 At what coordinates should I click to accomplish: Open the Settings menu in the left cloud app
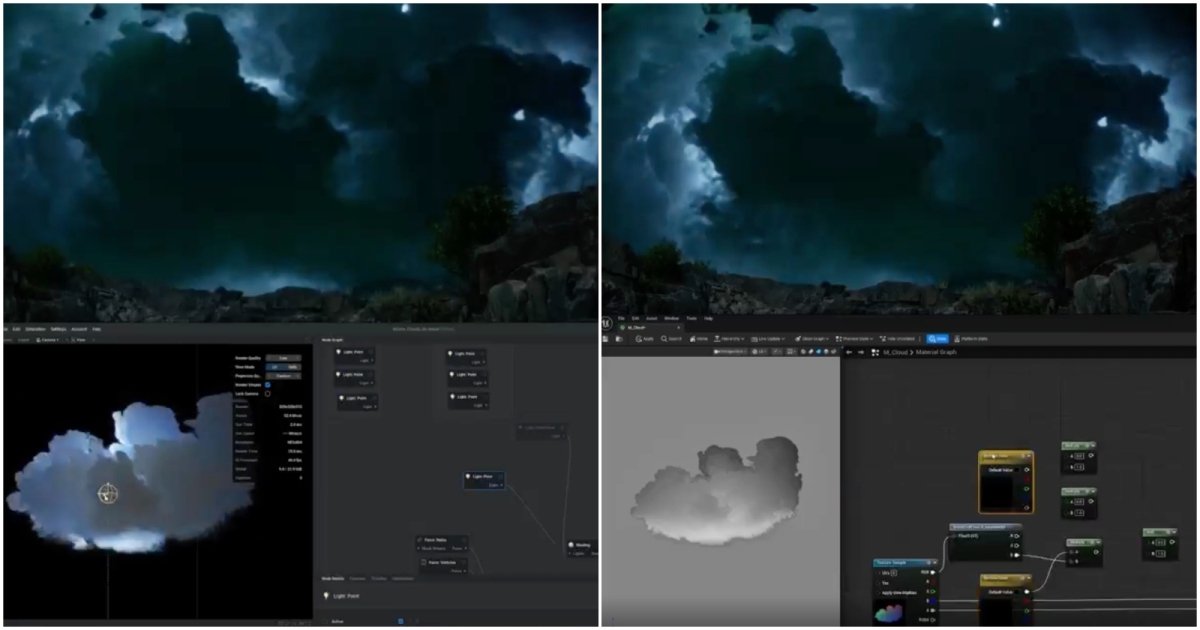[58, 329]
